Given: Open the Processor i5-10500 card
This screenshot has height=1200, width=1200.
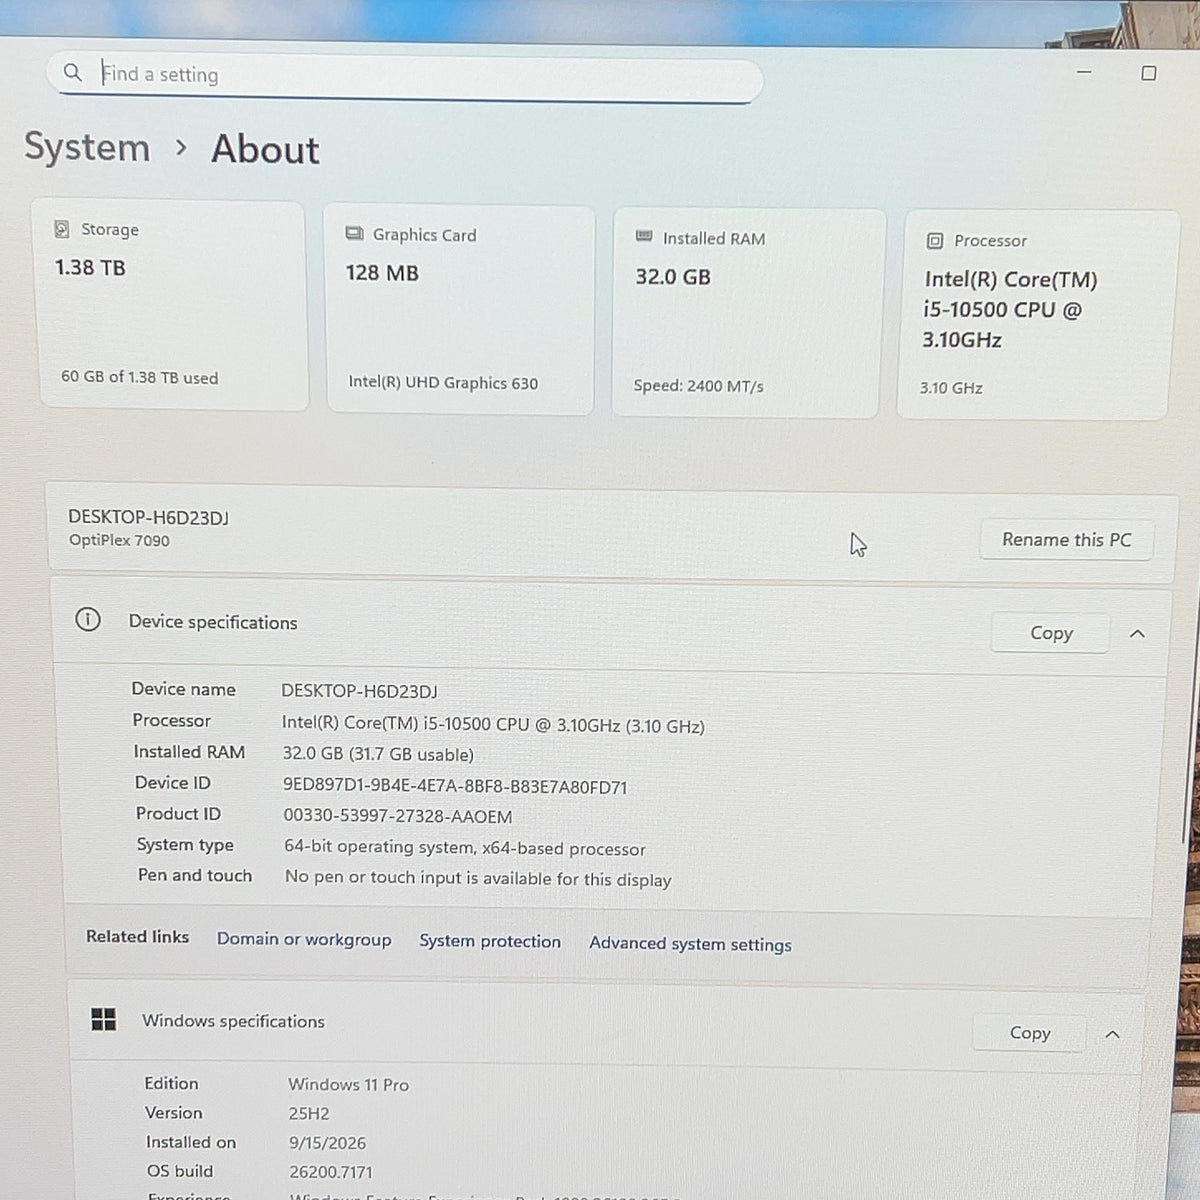Looking at the screenshot, I should (1038, 315).
